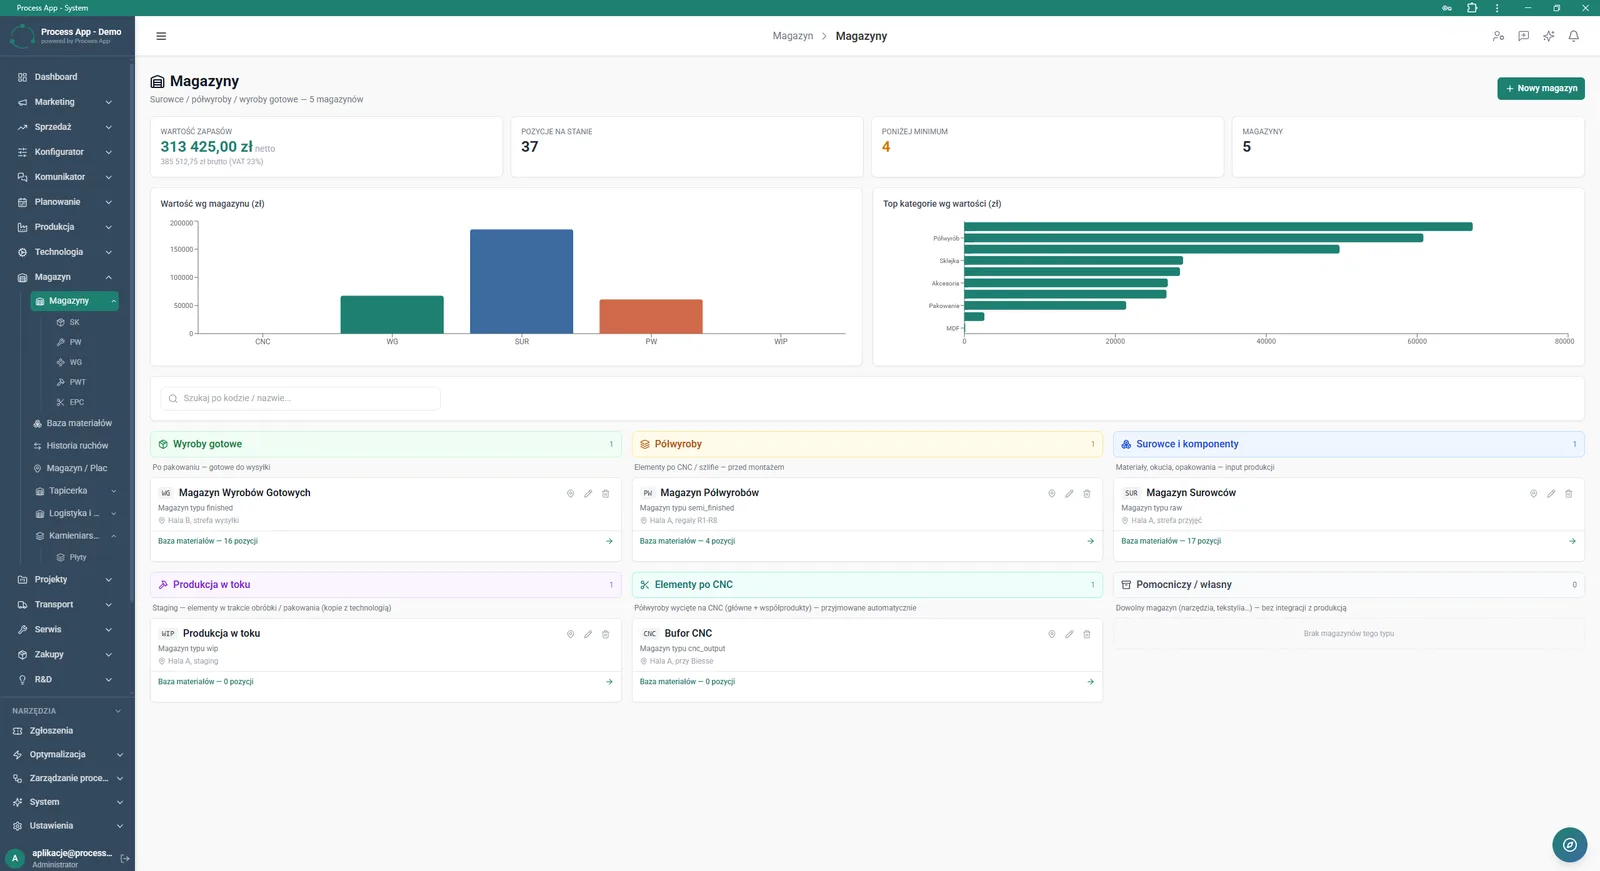Click the compass help icon at bottom right
Image resolution: width=1600 pixels, height=871 pixels.
[x=1569, y=845]
